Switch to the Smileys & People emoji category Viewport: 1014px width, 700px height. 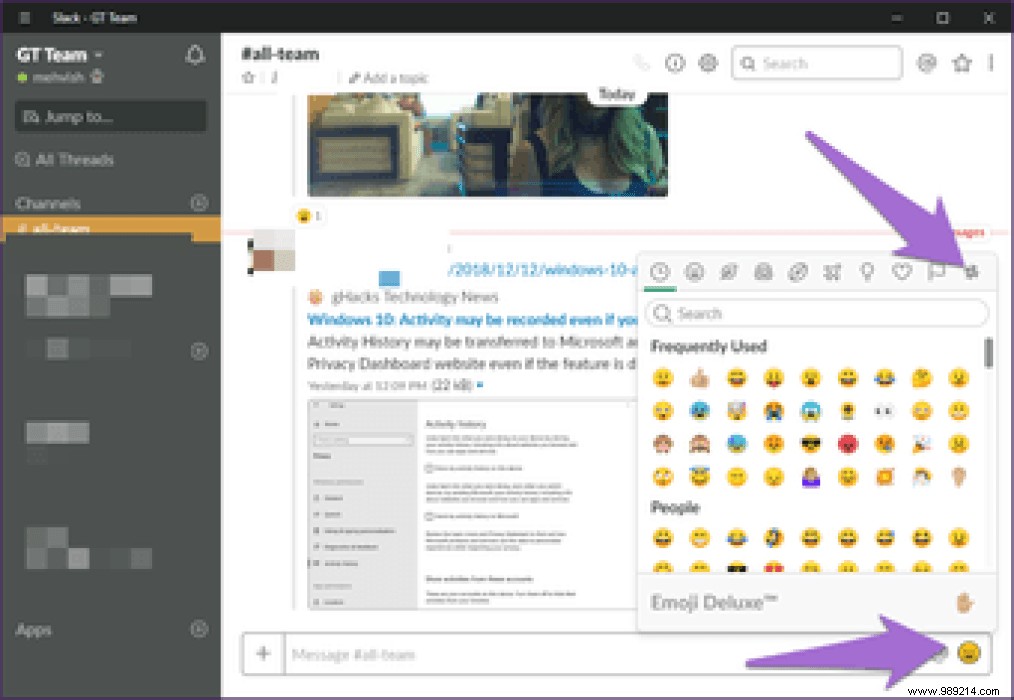pos(694,271)
